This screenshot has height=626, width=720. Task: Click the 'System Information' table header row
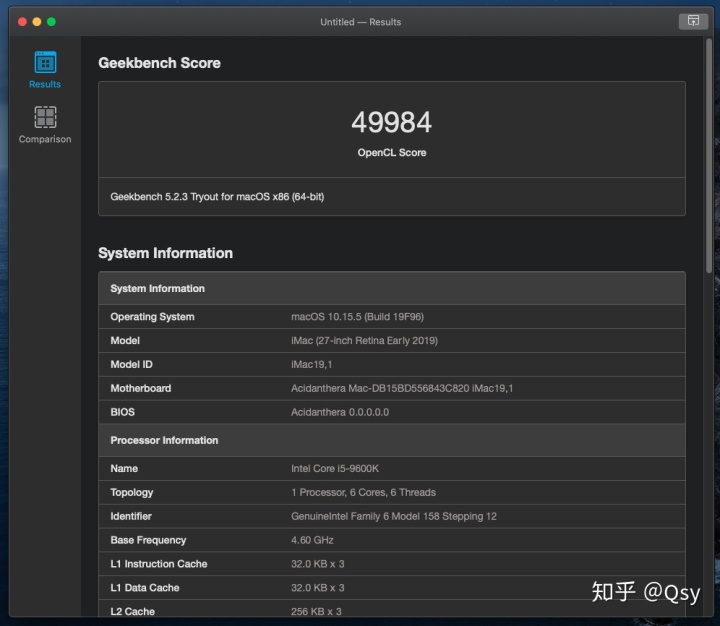pyautogui.click(x=392, y=288)
